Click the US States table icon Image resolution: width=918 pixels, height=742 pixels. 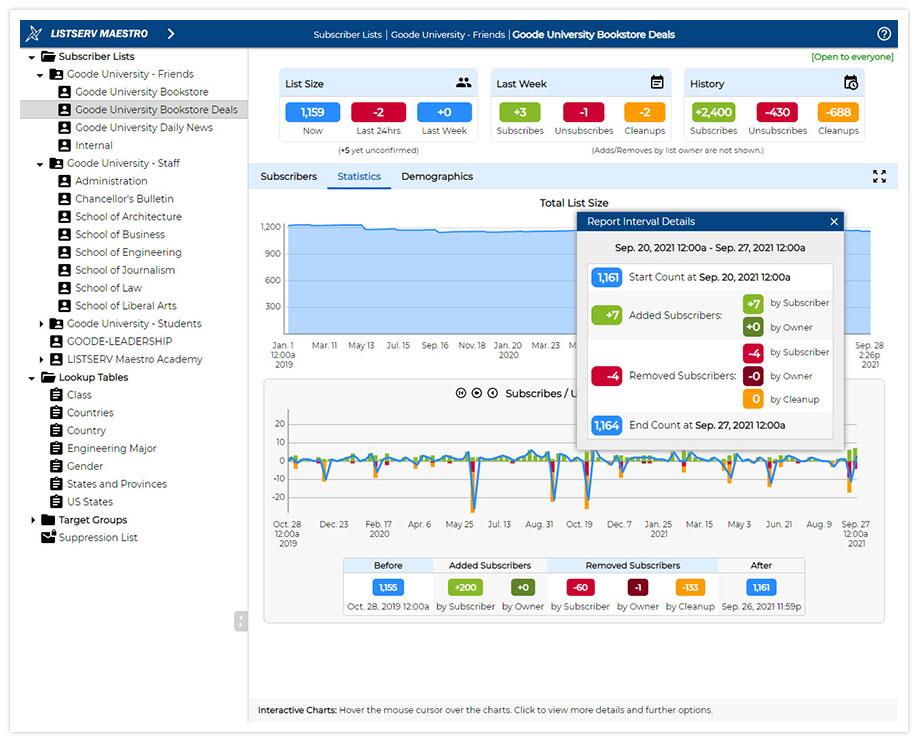click(x=56, y=502)
